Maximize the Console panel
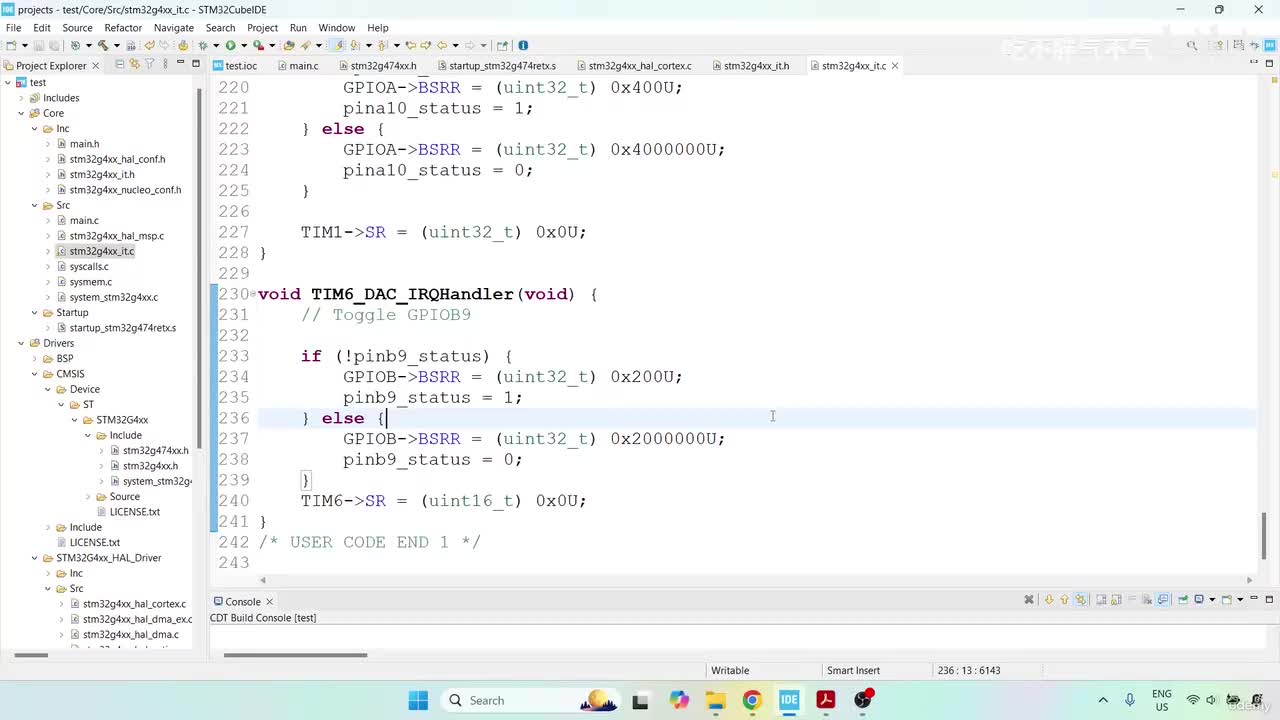 click(1270, 600)
